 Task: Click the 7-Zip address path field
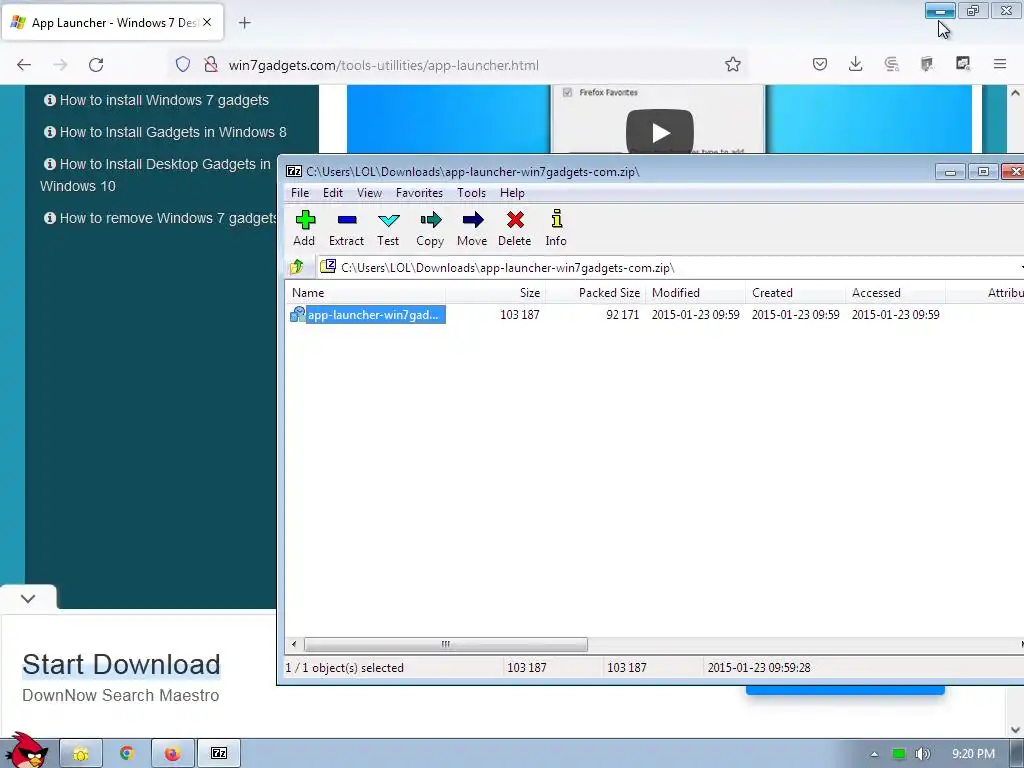669,267
